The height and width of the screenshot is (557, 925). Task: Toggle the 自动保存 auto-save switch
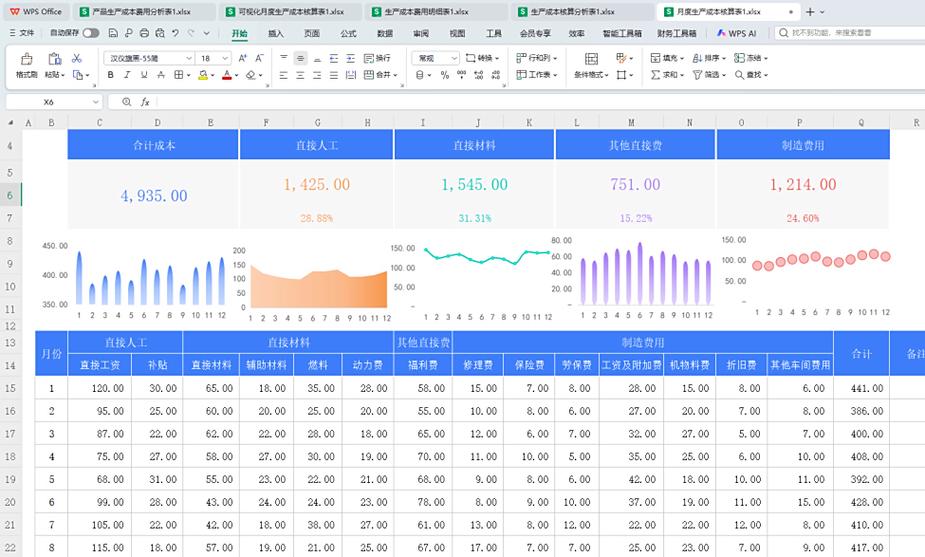[x=91, y=33]
